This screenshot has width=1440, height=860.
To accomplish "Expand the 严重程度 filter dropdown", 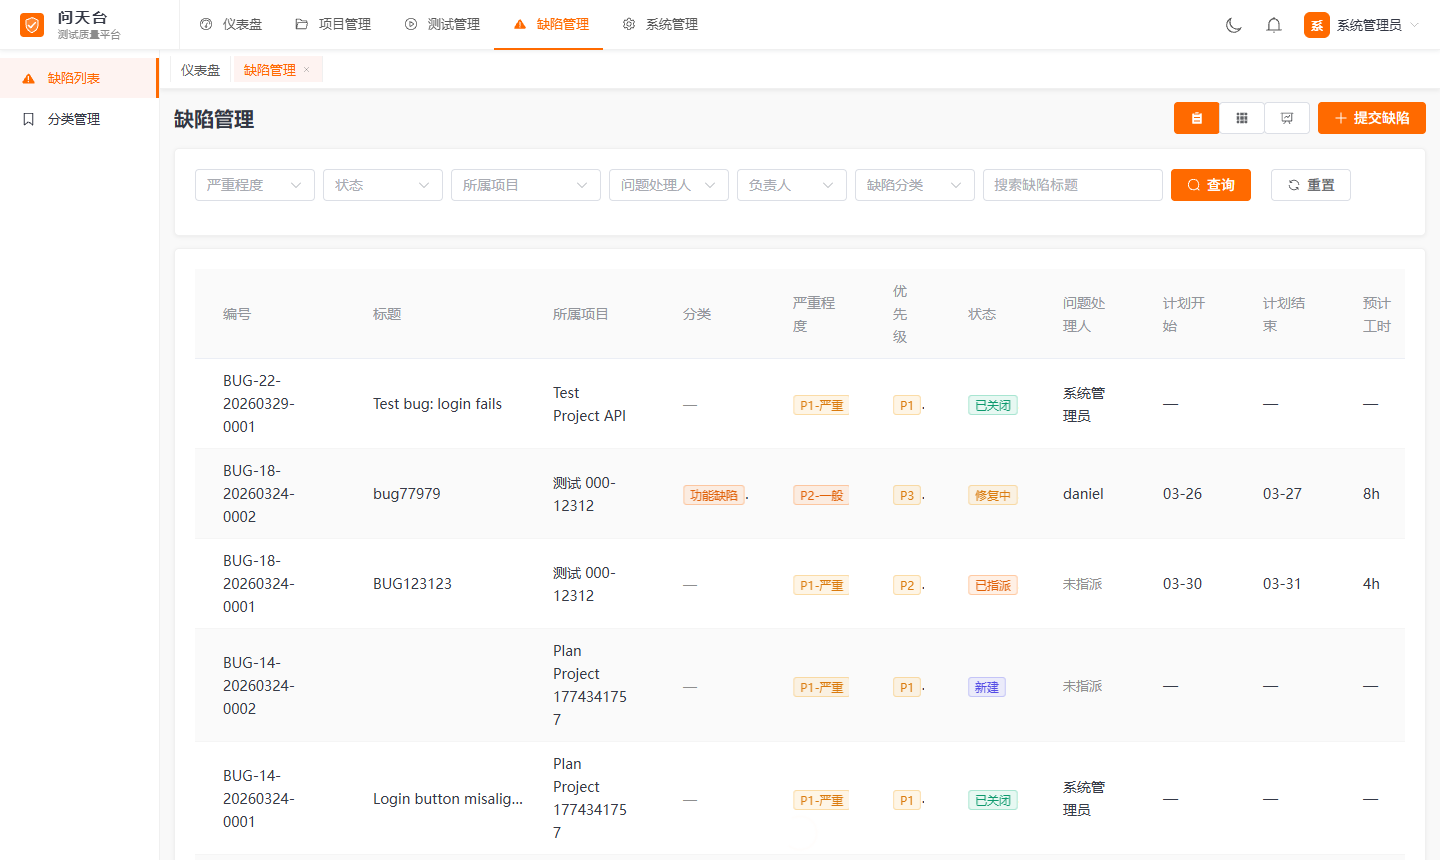I will 255,185.
